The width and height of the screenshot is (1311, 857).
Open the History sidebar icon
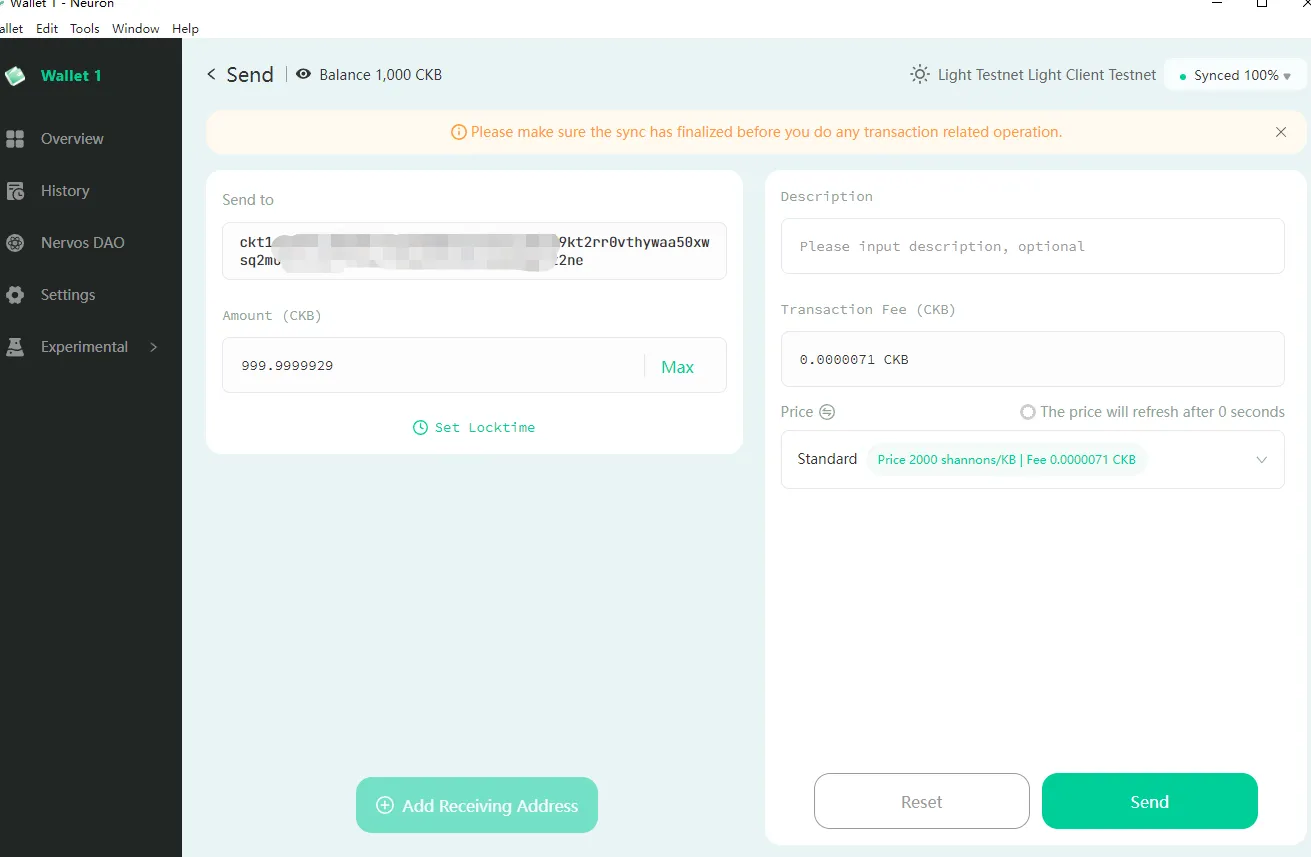point(15,191)
